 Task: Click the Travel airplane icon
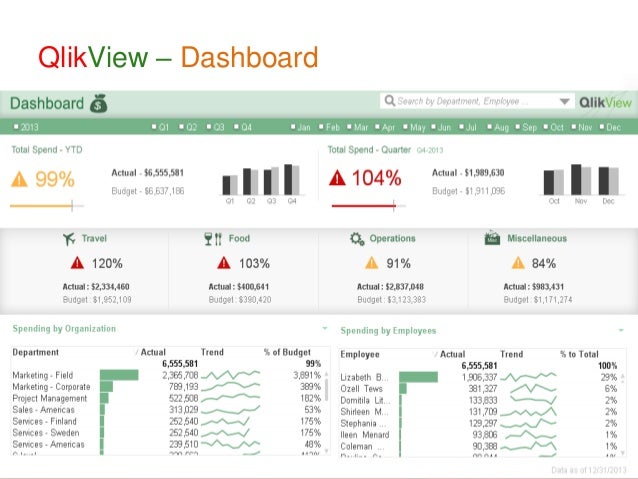[69, 239]
